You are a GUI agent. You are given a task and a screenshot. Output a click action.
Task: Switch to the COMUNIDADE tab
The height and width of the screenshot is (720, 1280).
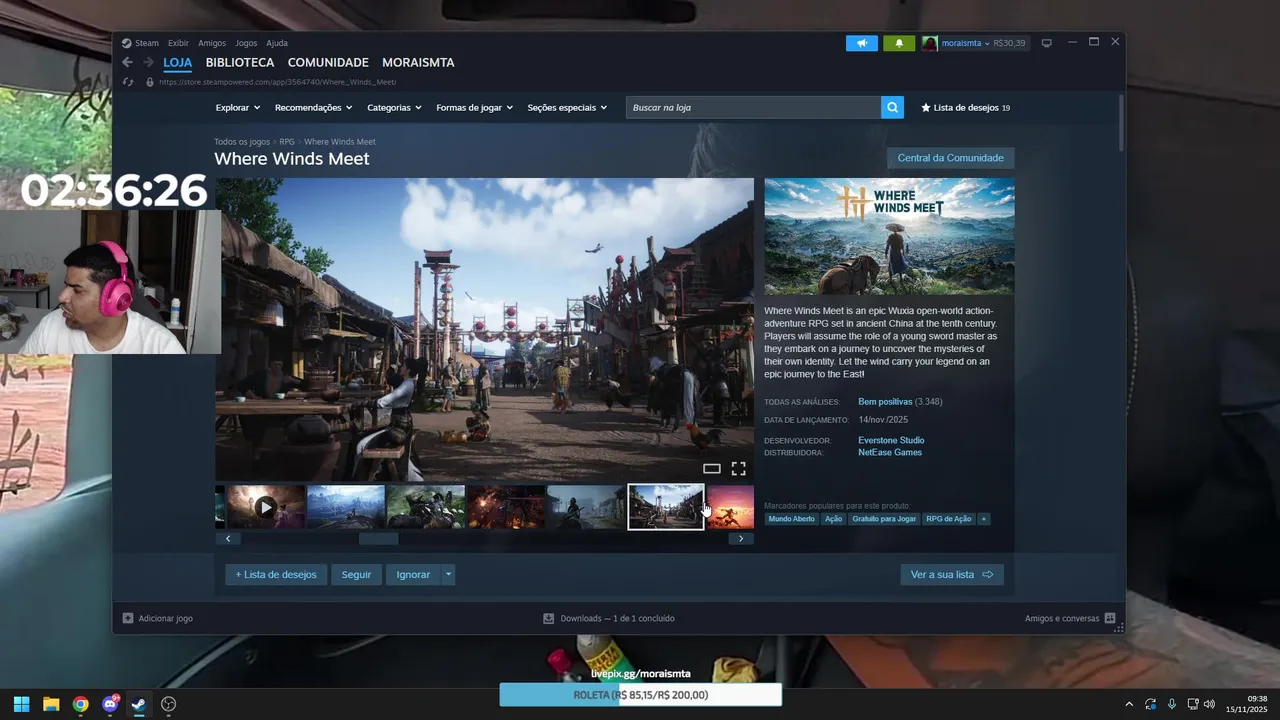[328, 62]
